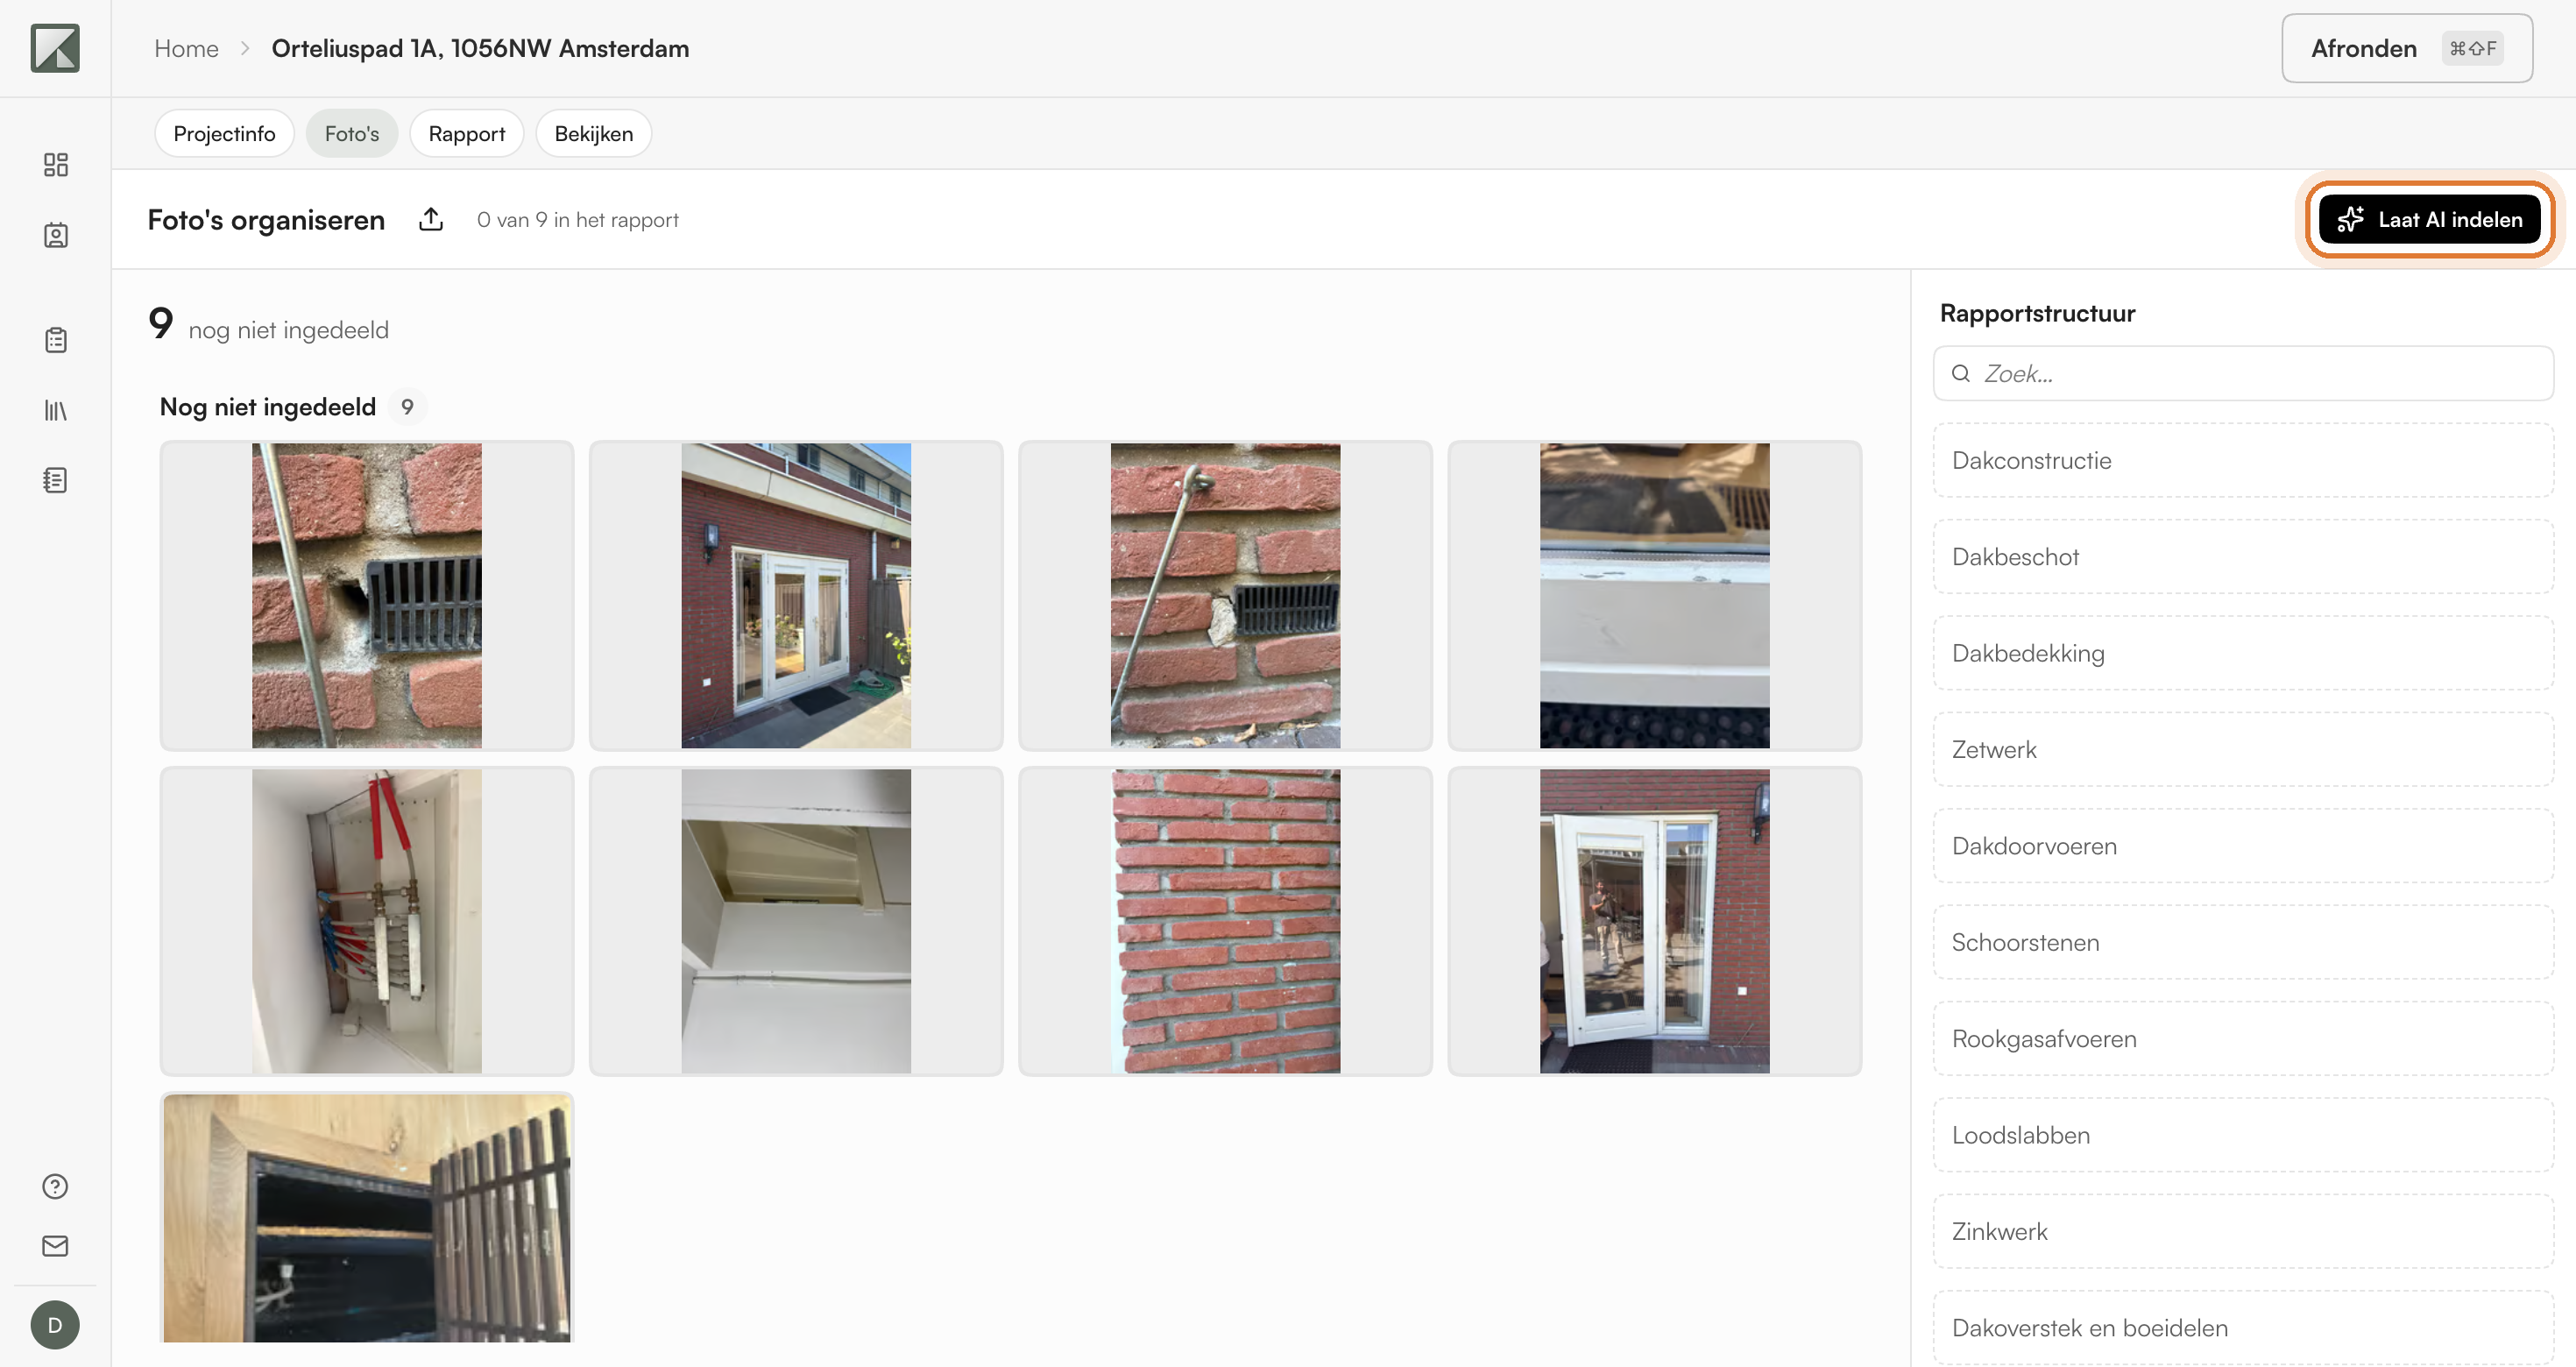Click the app logo in the sidebar
Viewport: 2576px width, 1367px height.
pyautogui.click(x=55, y=48)
